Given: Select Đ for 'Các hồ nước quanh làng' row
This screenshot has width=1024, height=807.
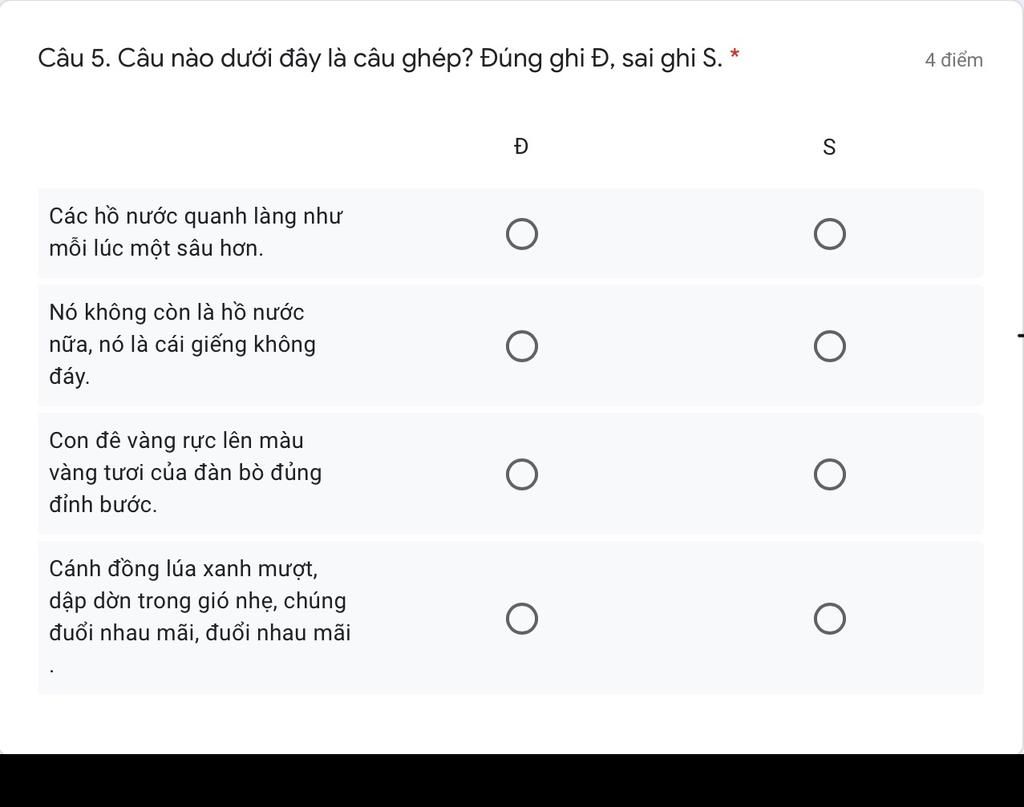Looking at the screenshot, I should click(522, 234).
